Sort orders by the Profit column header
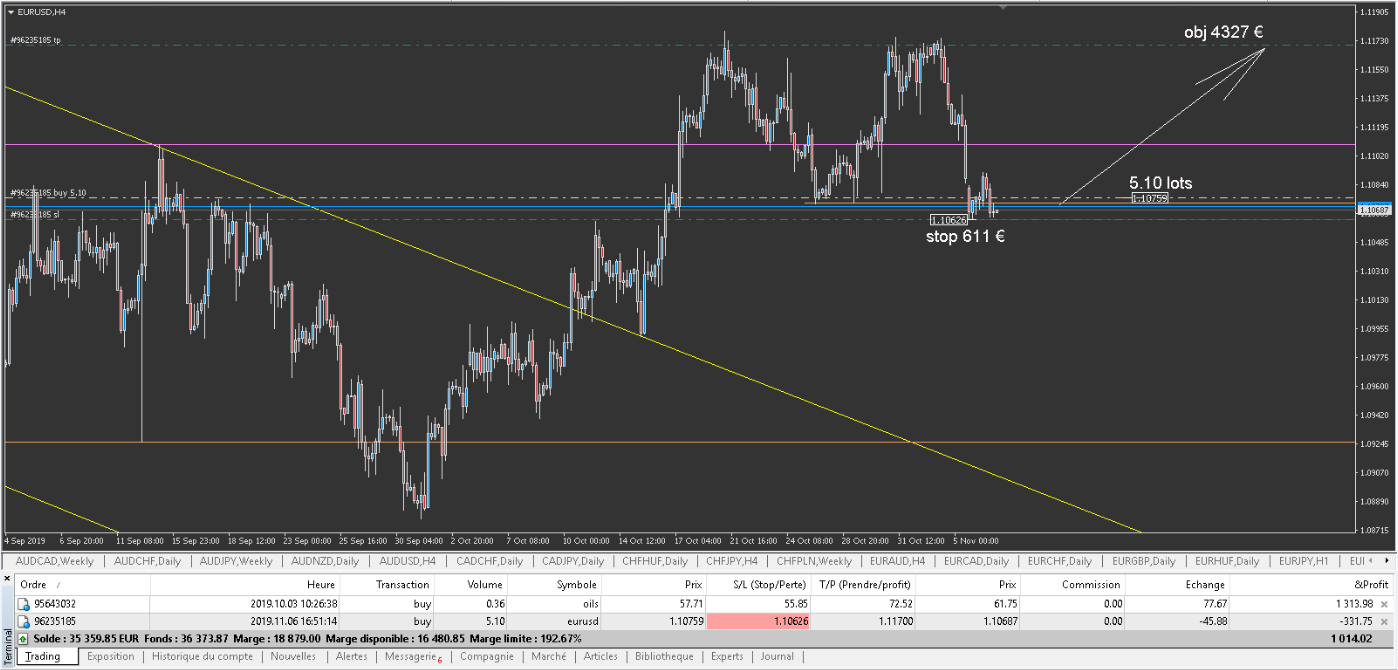1398x670 pixels. (1370, 584)
